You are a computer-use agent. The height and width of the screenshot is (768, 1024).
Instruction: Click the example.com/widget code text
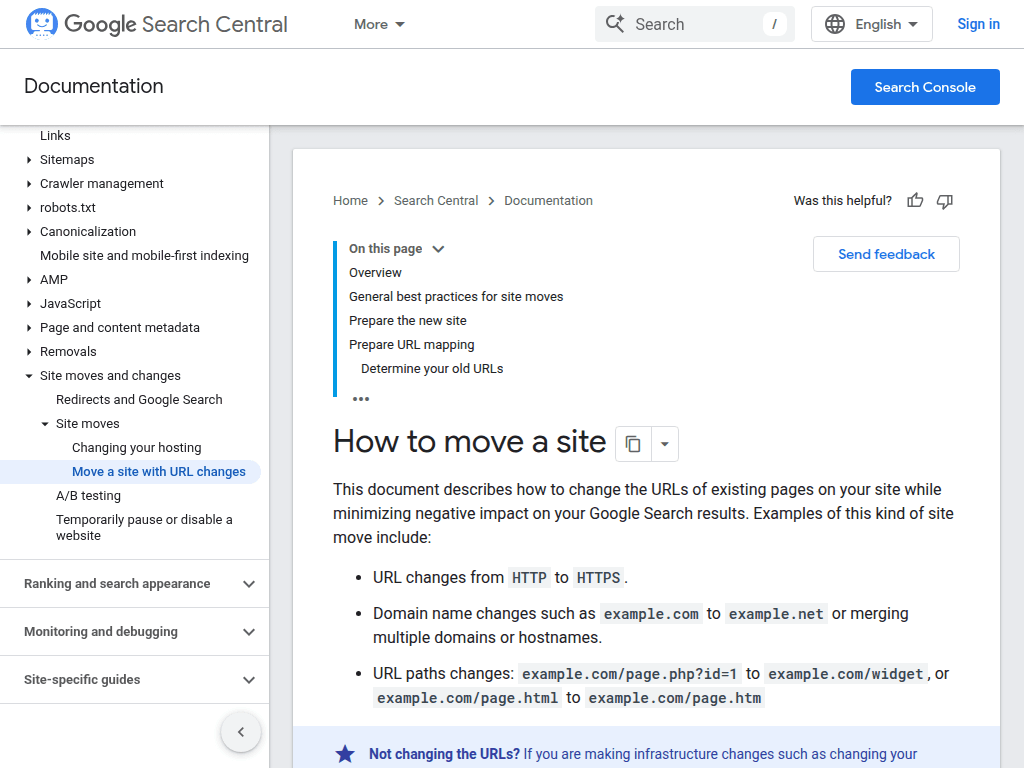point(846,674)
